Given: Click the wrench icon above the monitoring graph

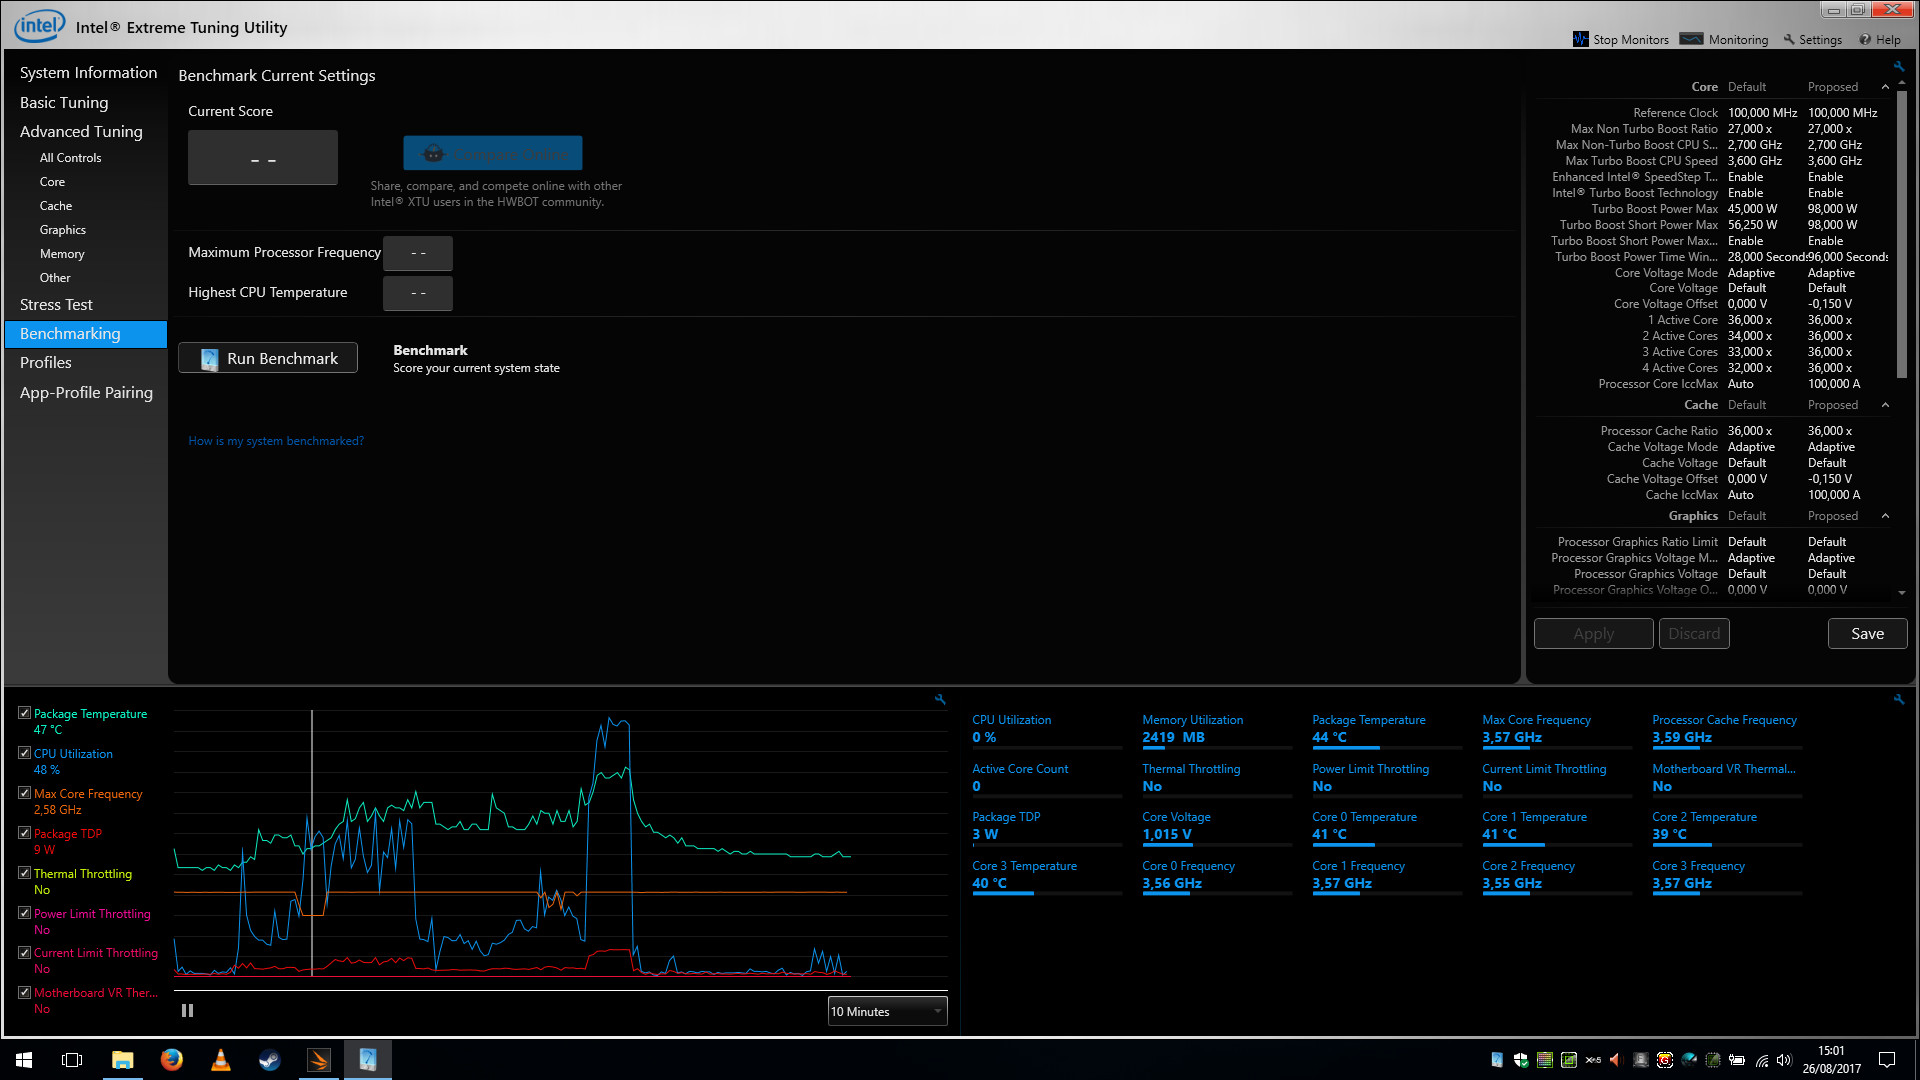Looking at the screenshot, I should (940, 700).
